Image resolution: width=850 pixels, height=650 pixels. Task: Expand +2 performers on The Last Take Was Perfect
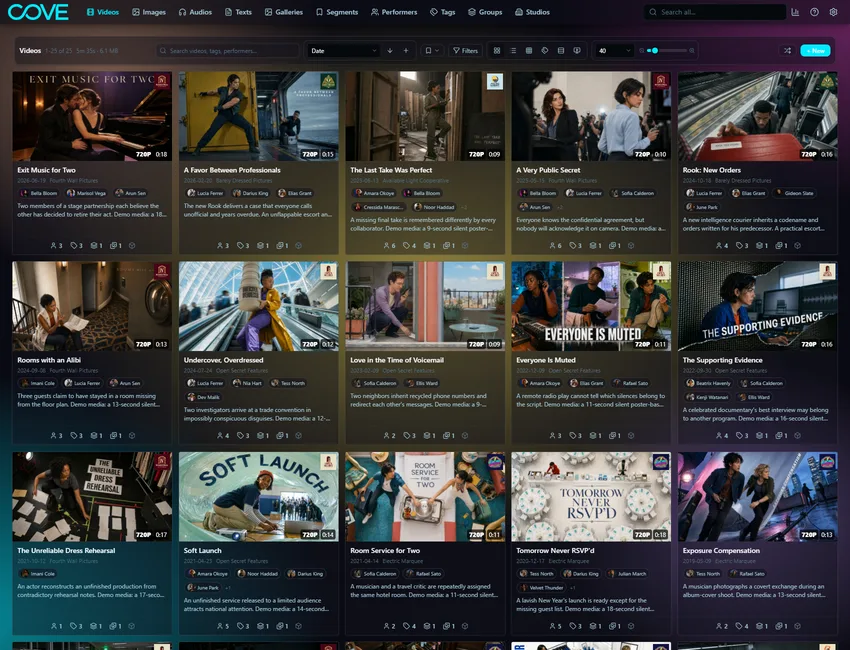tap(464, 207)
